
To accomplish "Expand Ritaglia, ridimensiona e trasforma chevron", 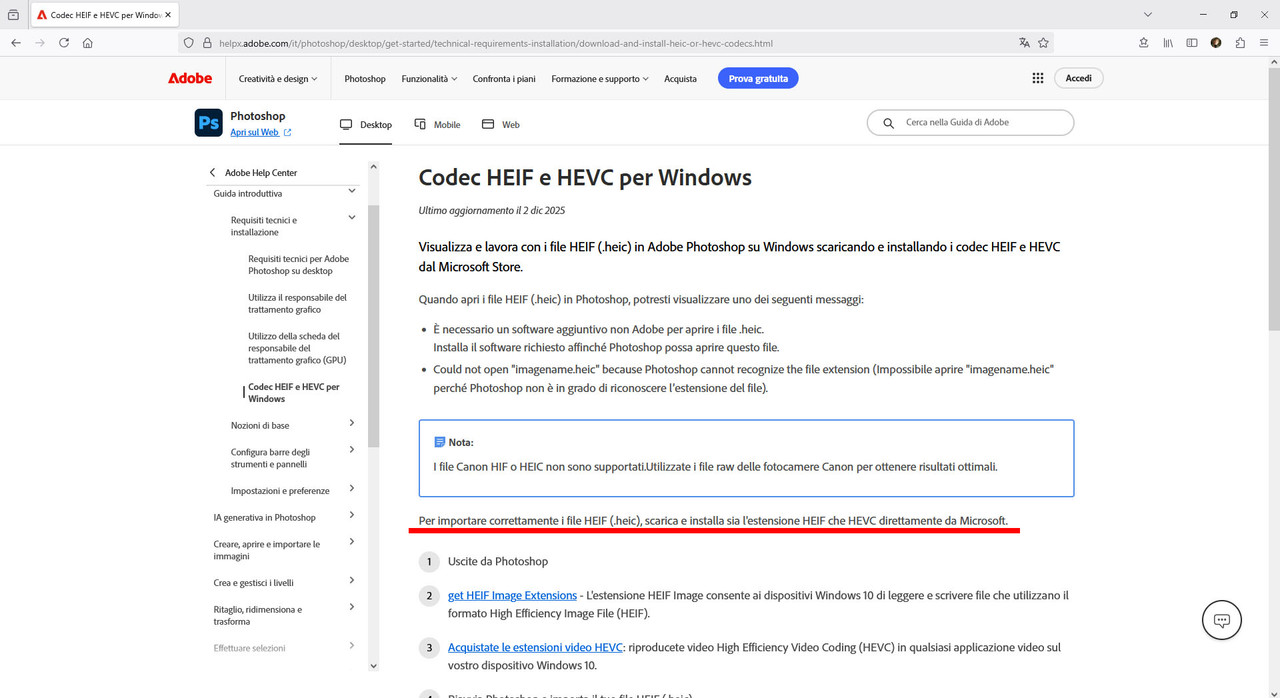I will (x=351, y=606).
